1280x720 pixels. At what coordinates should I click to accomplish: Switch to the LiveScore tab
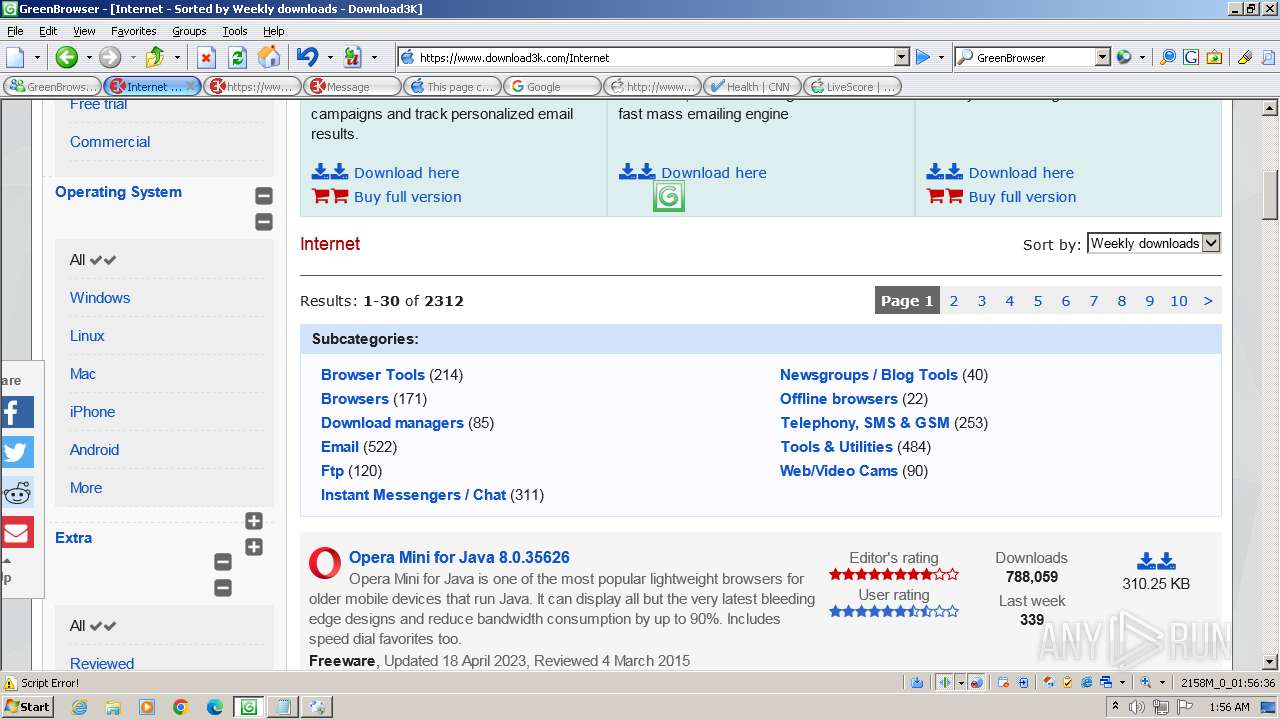(x=851, y=86)
